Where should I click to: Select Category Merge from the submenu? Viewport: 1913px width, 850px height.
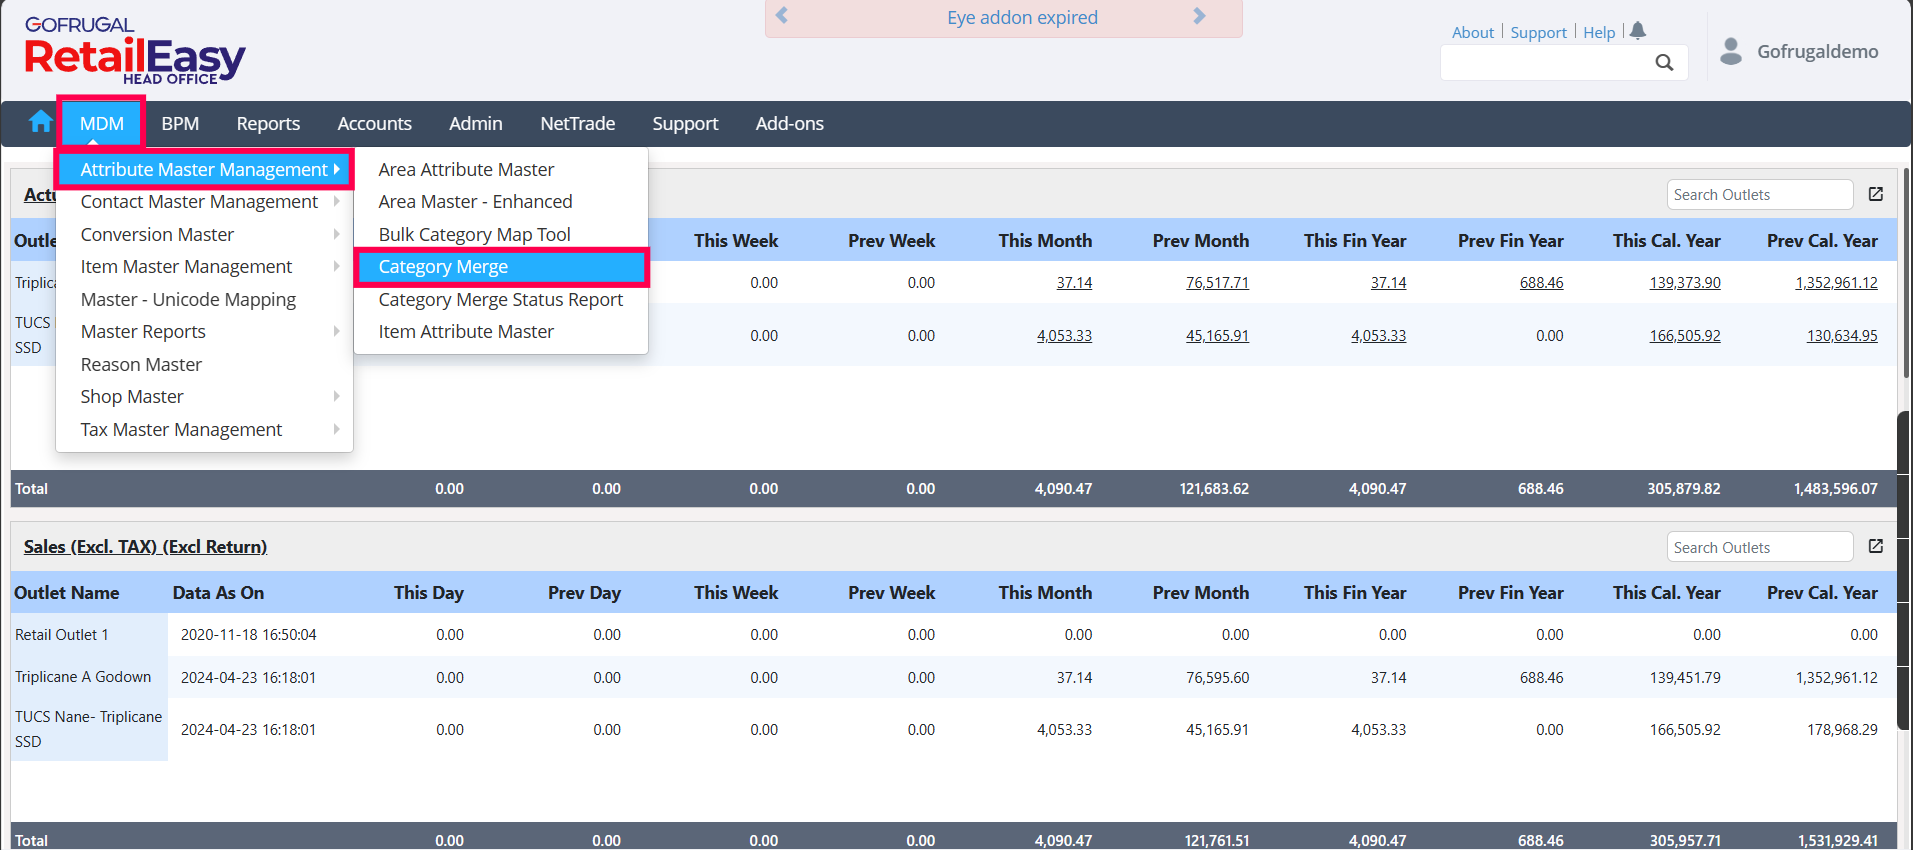point(443,267)
